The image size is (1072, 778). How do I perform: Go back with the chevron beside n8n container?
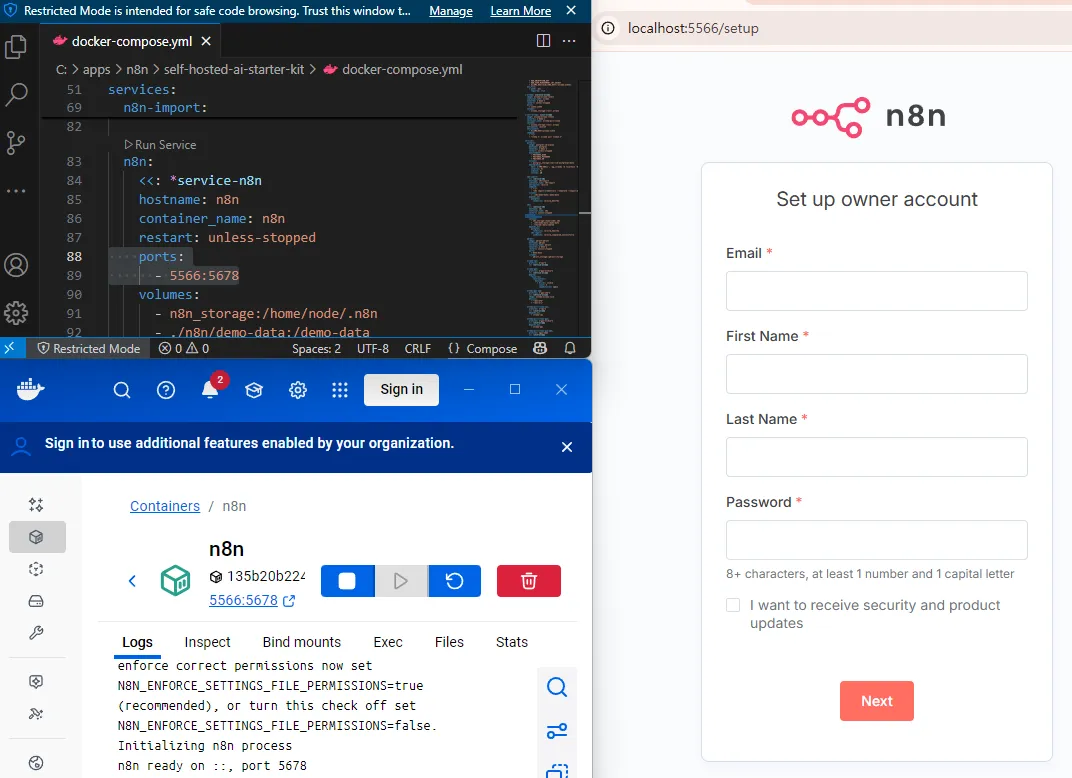click(133, 581)
